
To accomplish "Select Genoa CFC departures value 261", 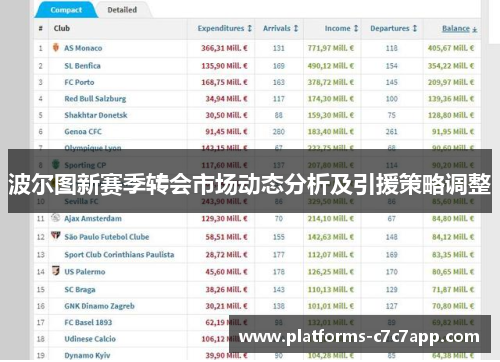I will click(x=392, y=132).
